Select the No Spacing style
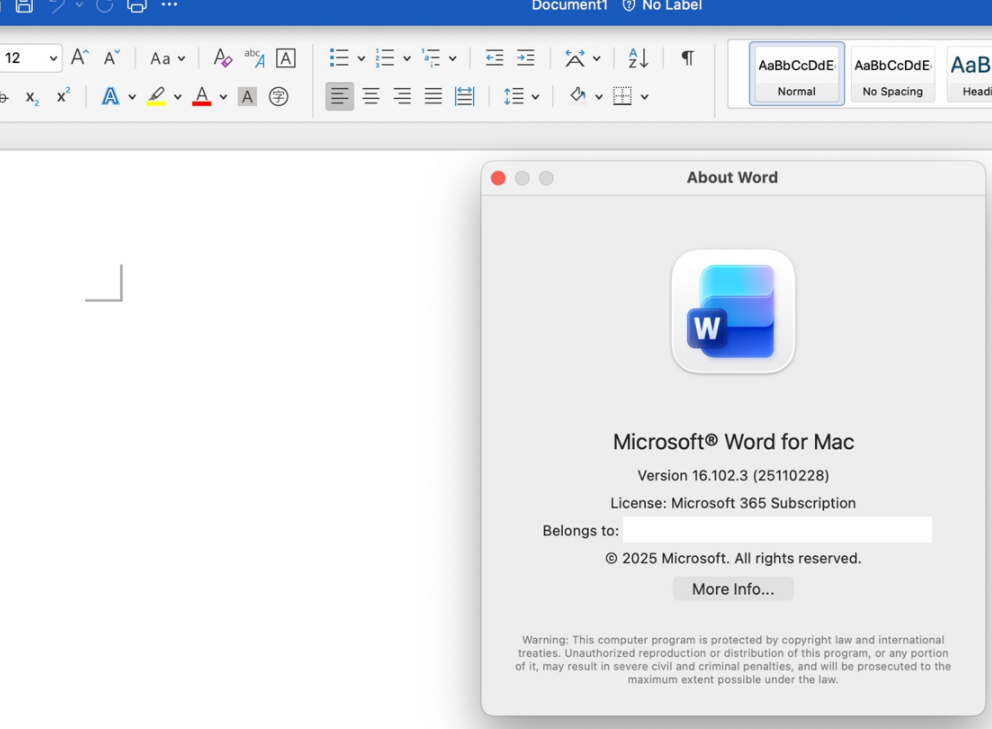992x729 pixels. 893,73
